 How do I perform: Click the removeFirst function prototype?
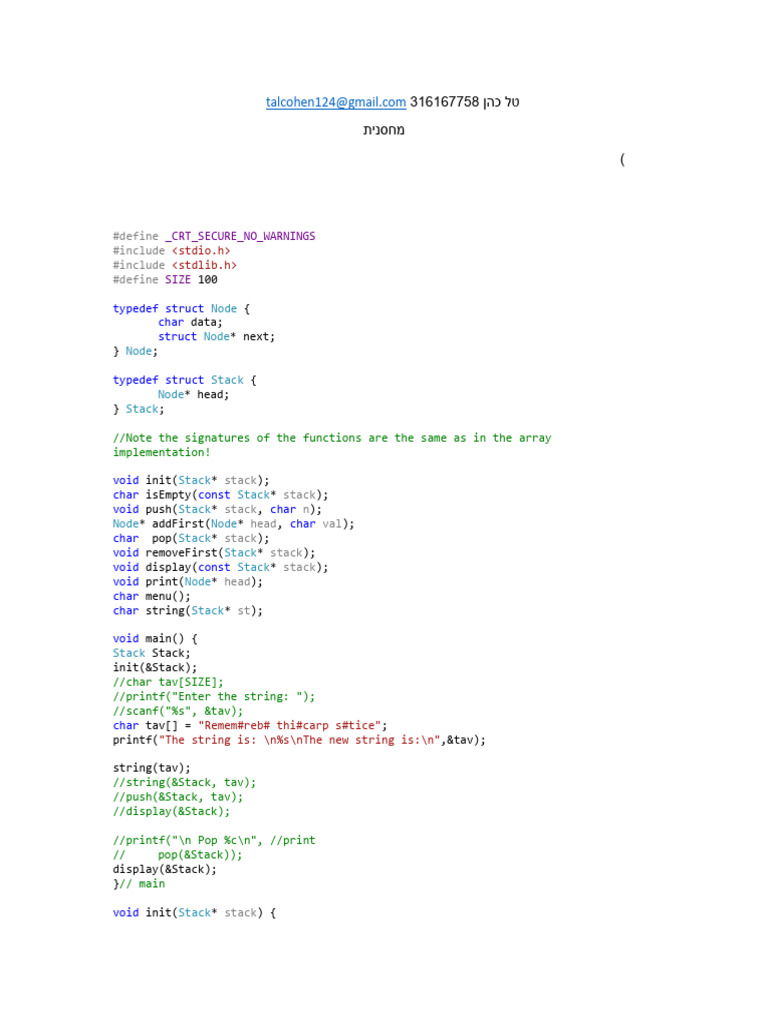click(x=214, y=552)
